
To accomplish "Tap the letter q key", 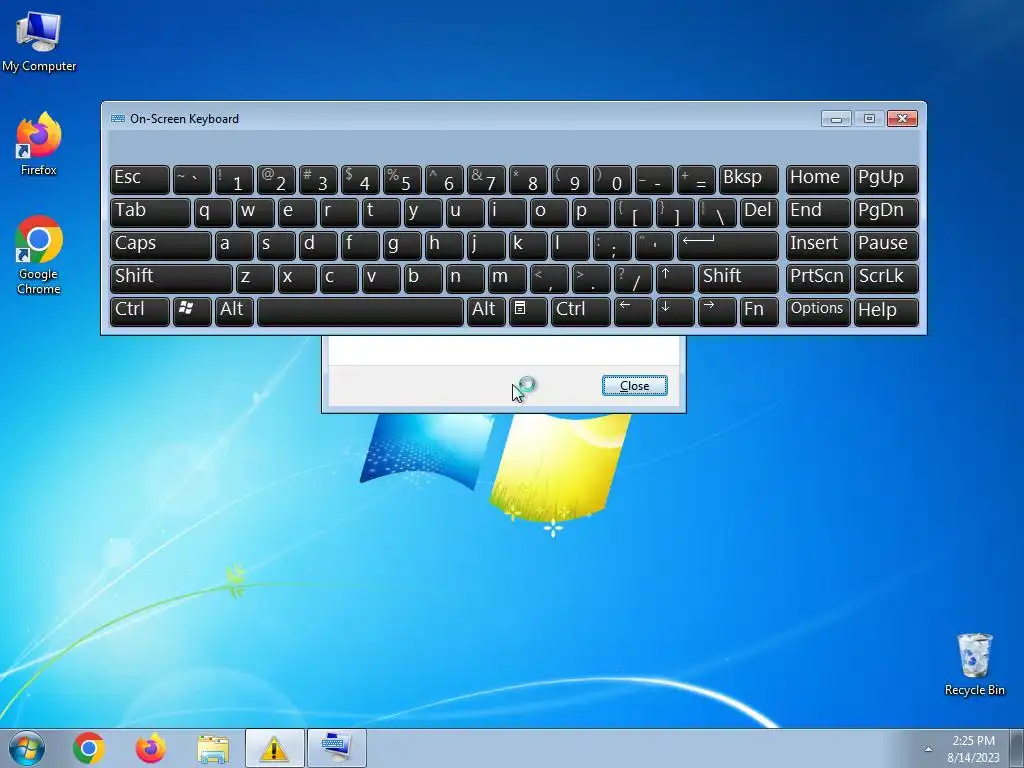I will [x=213, y=213].
